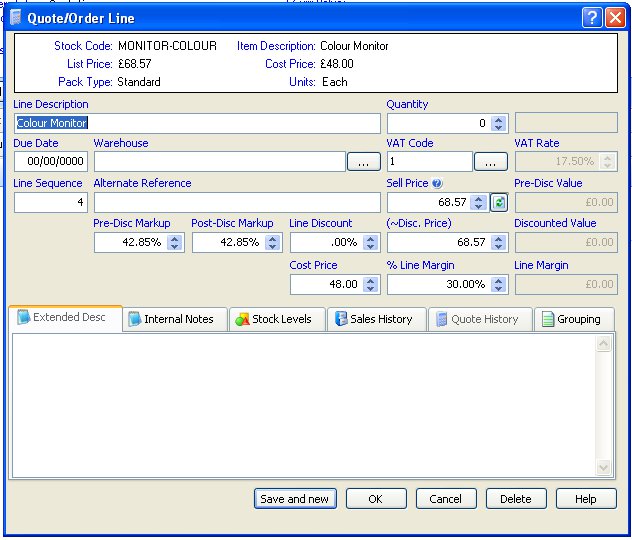
Task: Click the Pack Type Standard value
Action: point(139,82)
